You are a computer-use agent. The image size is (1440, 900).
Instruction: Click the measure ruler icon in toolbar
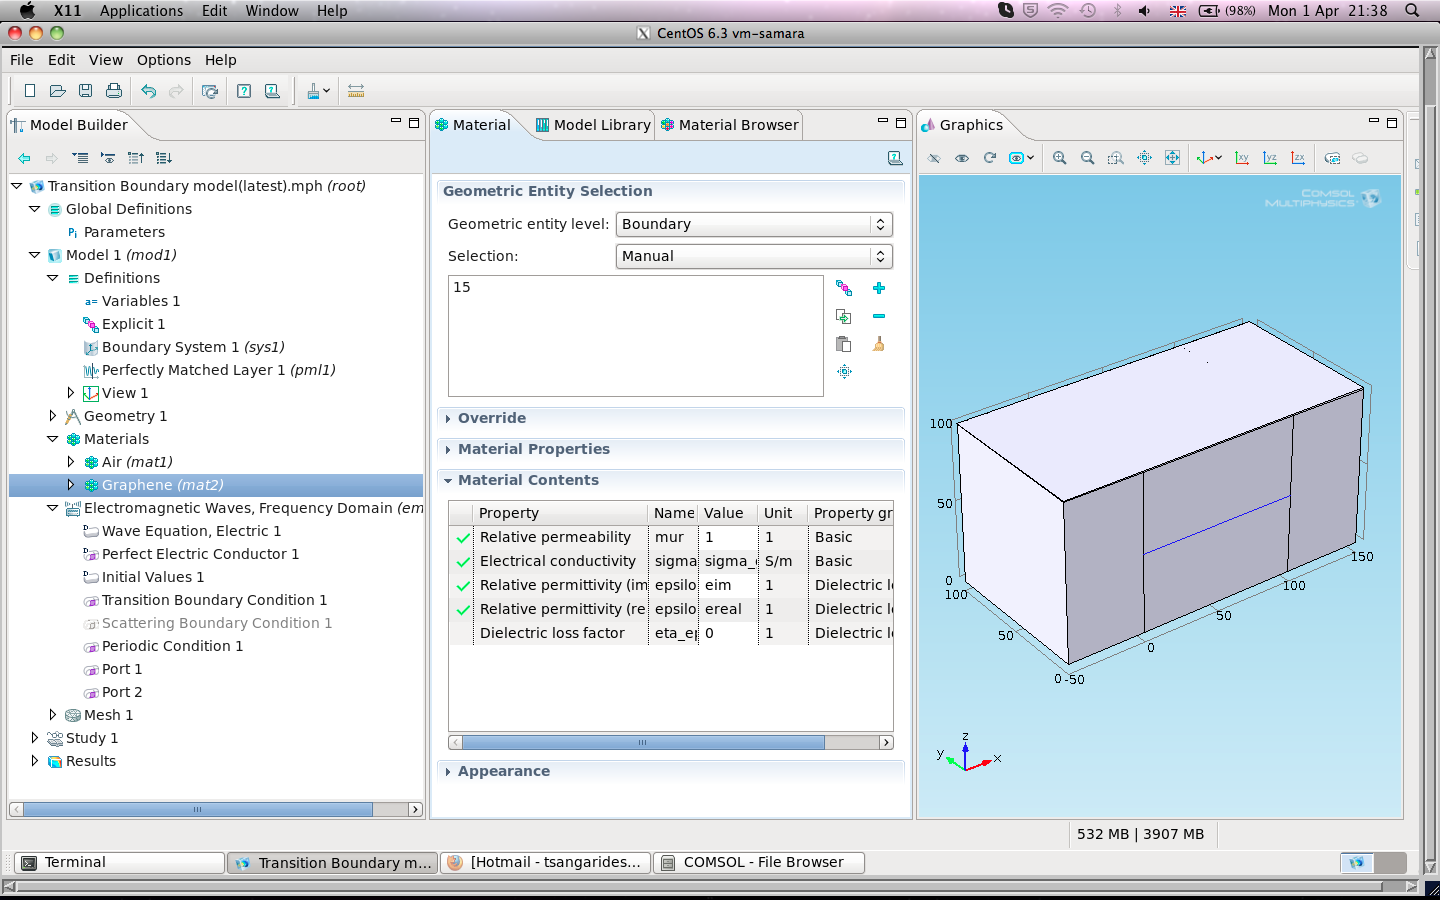coord(356,91)
